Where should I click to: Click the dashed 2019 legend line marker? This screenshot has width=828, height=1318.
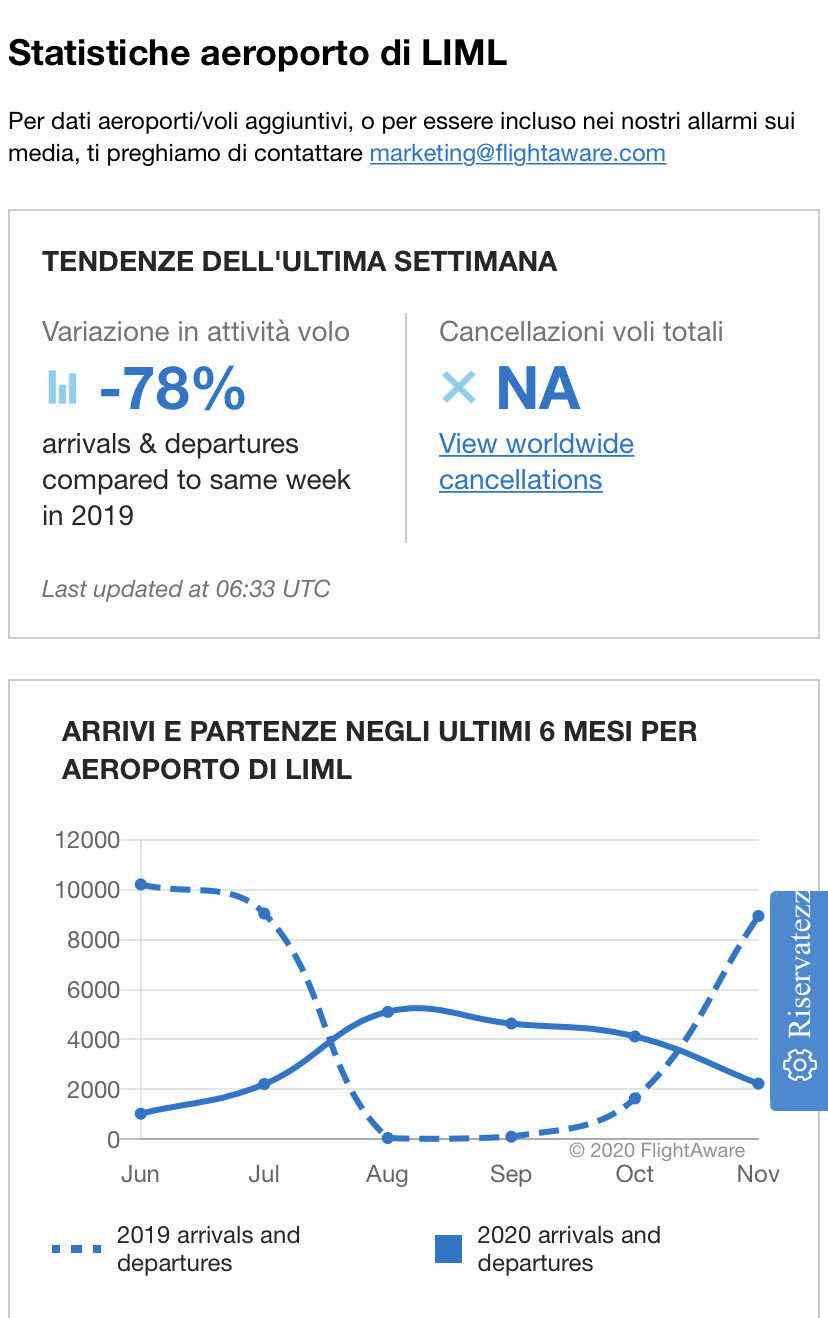77,1248
